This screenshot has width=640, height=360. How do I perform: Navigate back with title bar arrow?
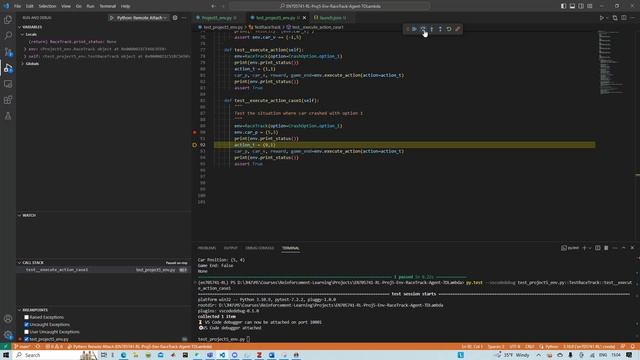(213, 6)
